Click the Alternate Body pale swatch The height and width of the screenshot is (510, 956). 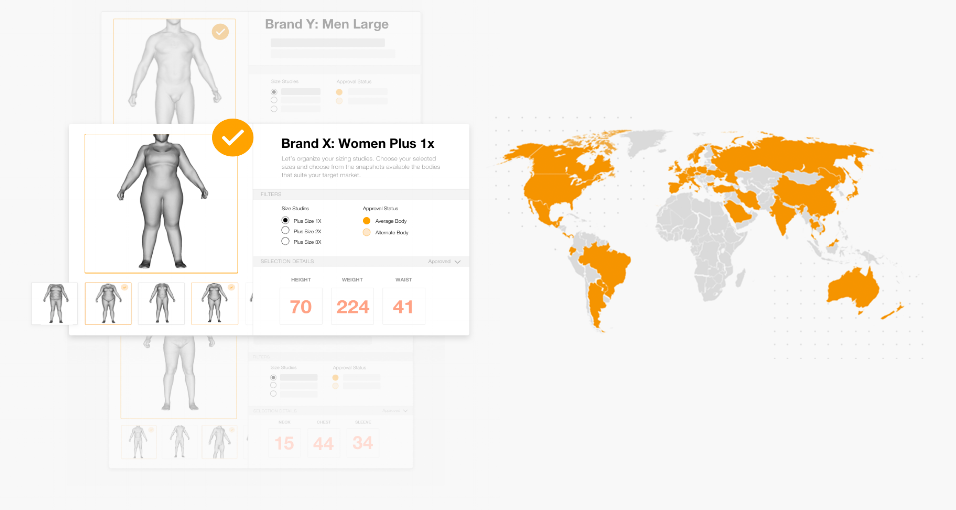[366, 232]
